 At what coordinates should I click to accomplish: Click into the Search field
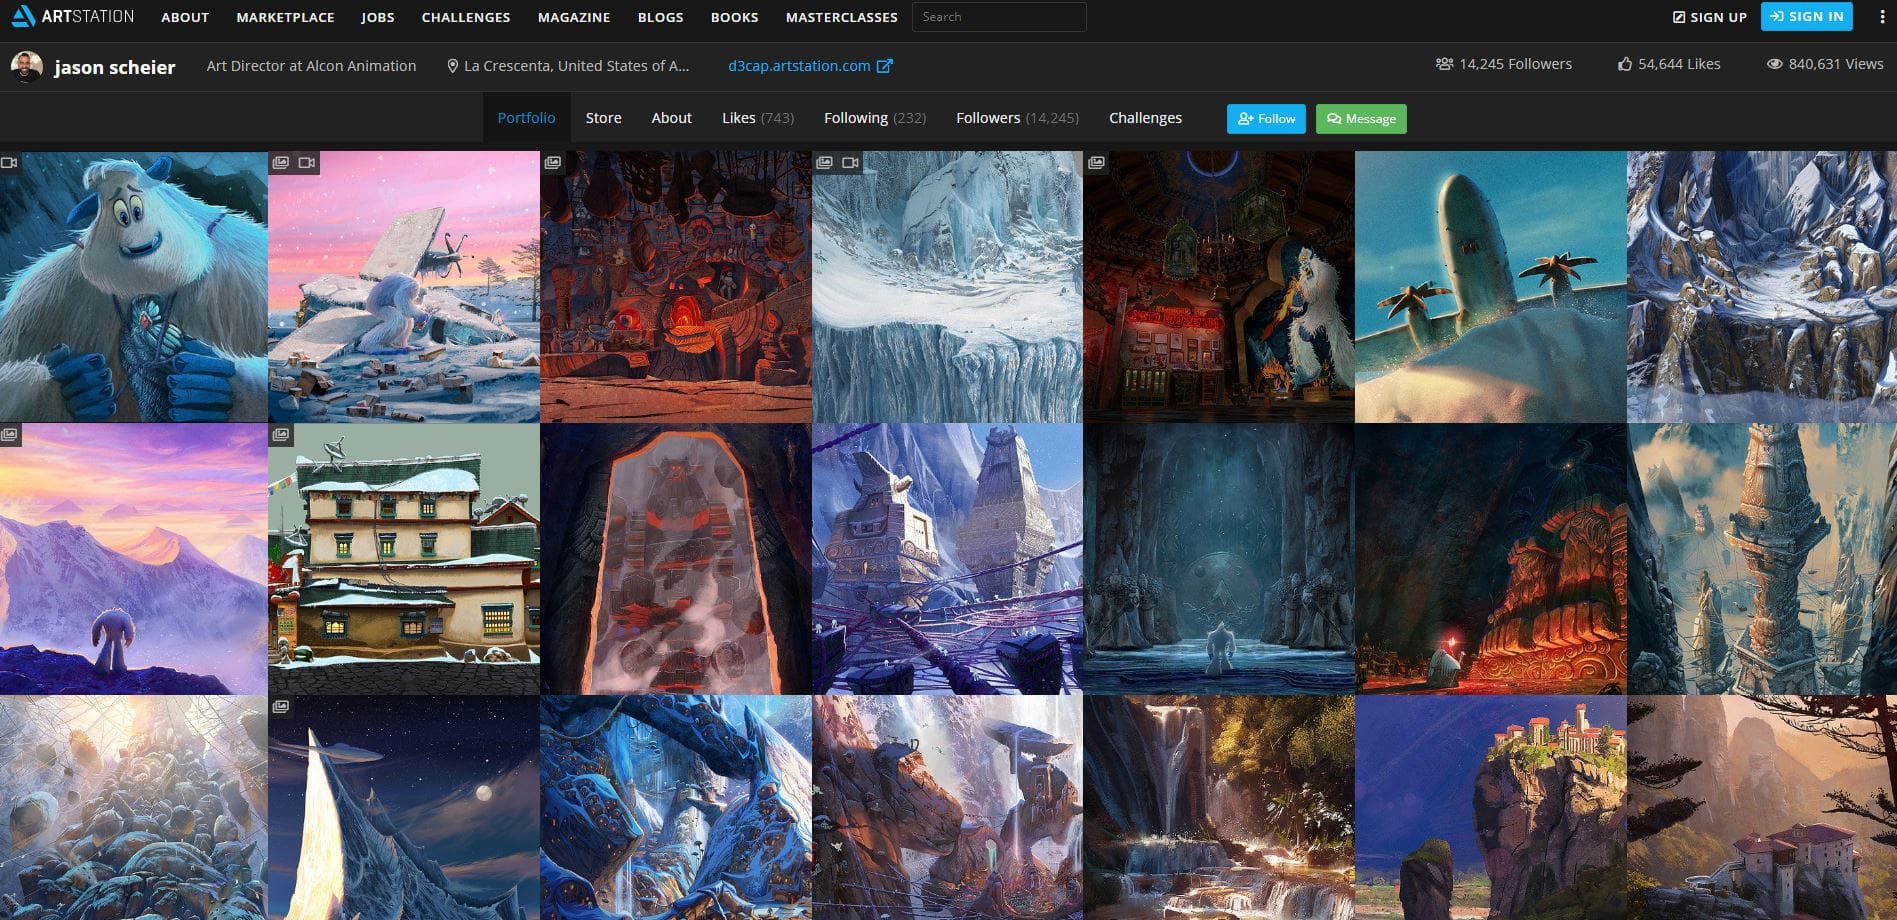coord(999,17)
